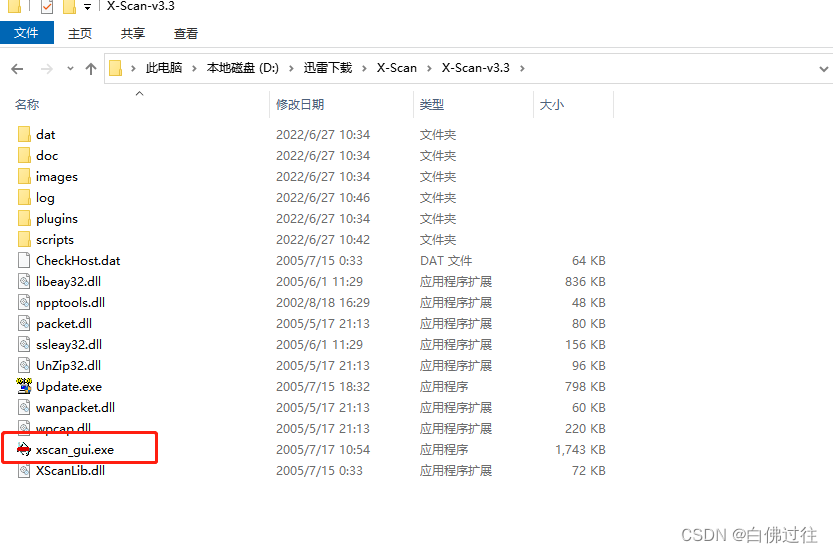Click 应用程序 type of Update.exe row
Image resolution: width=833 pixels, height=553 pixels.
pyautogui.click(x=444, y=387)
